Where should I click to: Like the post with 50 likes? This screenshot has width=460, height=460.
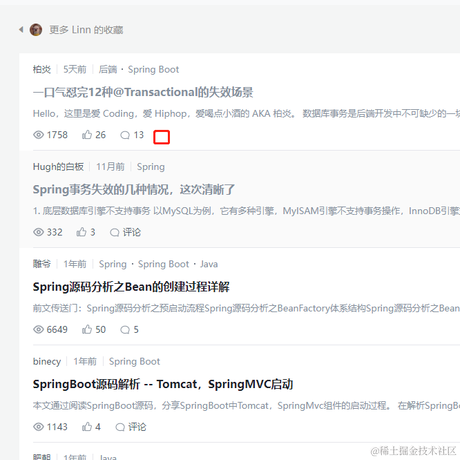click(87, 329)
